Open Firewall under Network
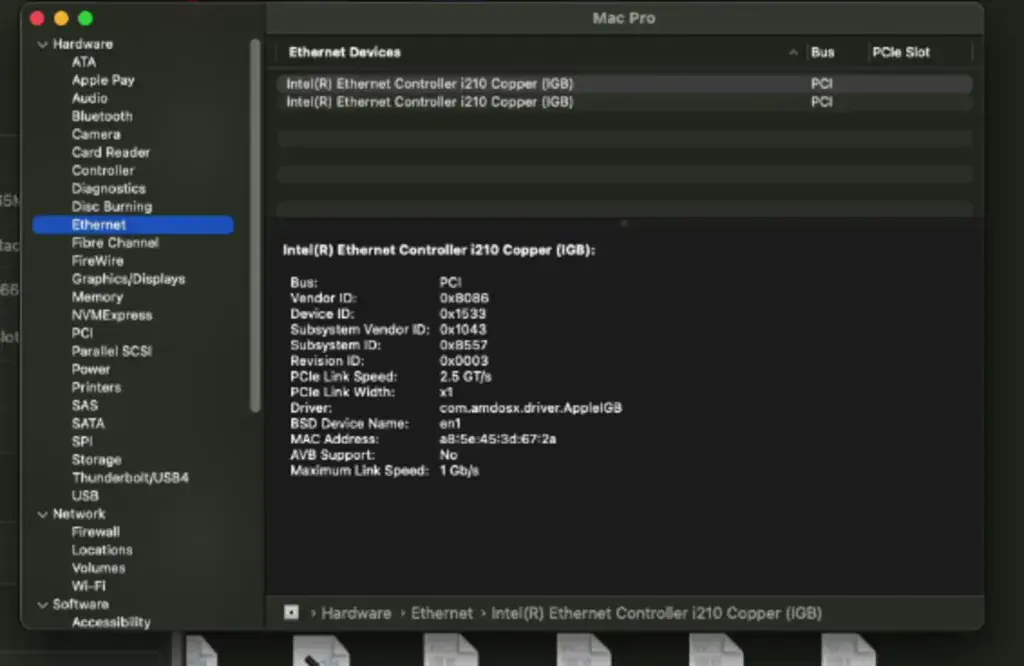 pos(95,532)
